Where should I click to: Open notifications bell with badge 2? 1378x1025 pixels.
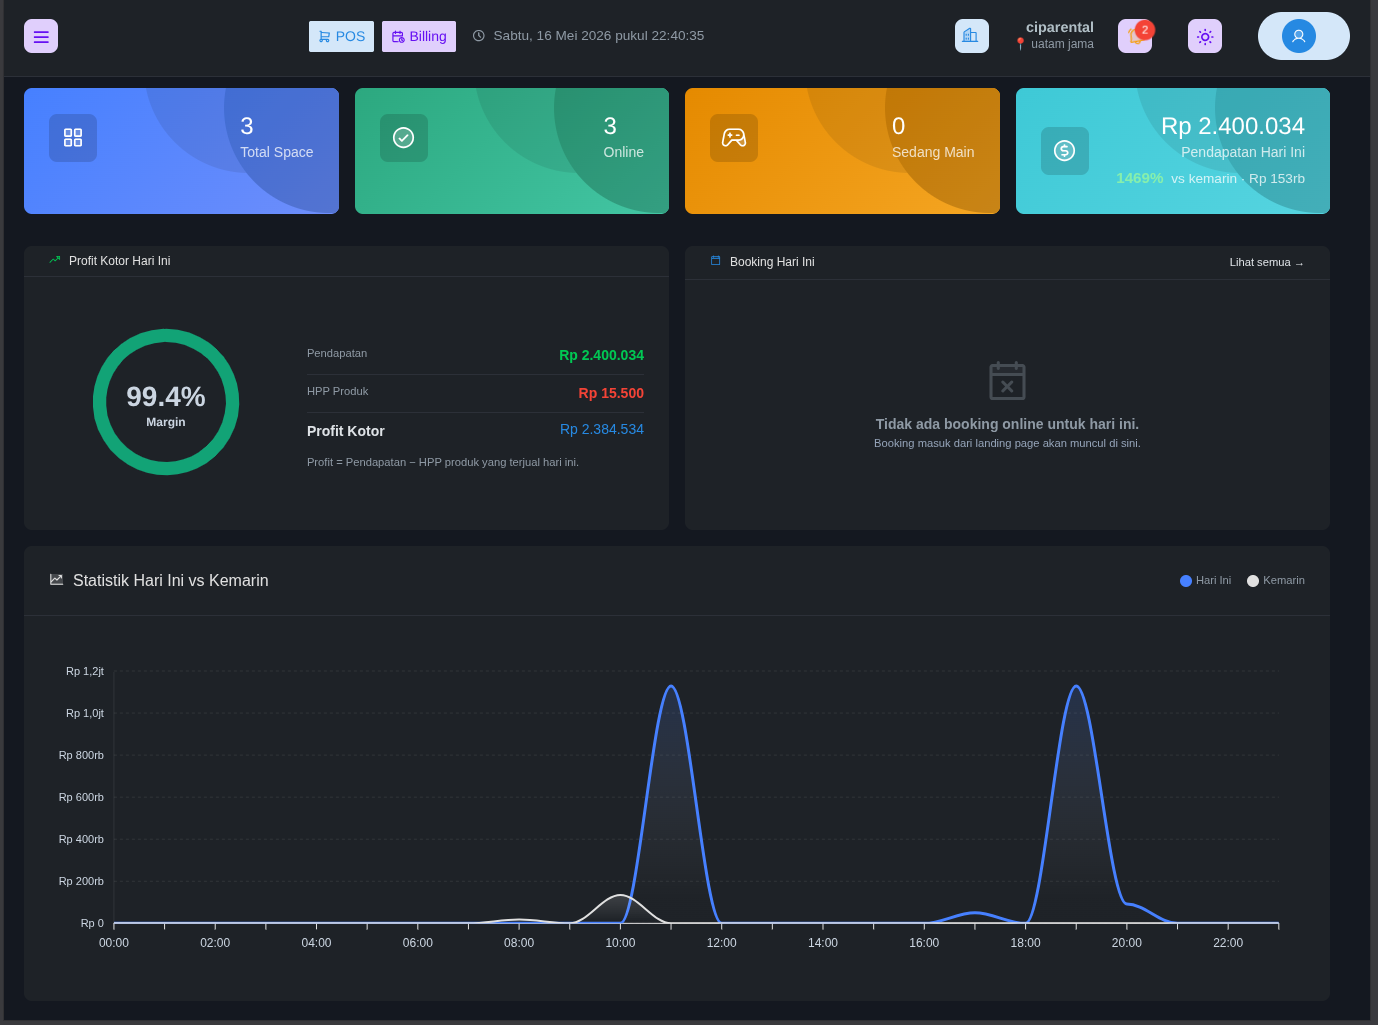[x=1135, y=36]
